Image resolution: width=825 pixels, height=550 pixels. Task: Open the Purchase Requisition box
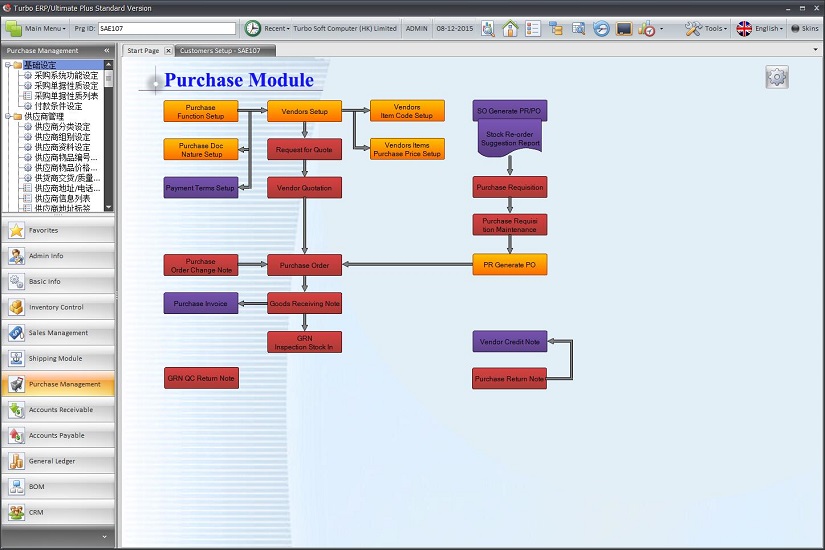[x=509, y=187]
